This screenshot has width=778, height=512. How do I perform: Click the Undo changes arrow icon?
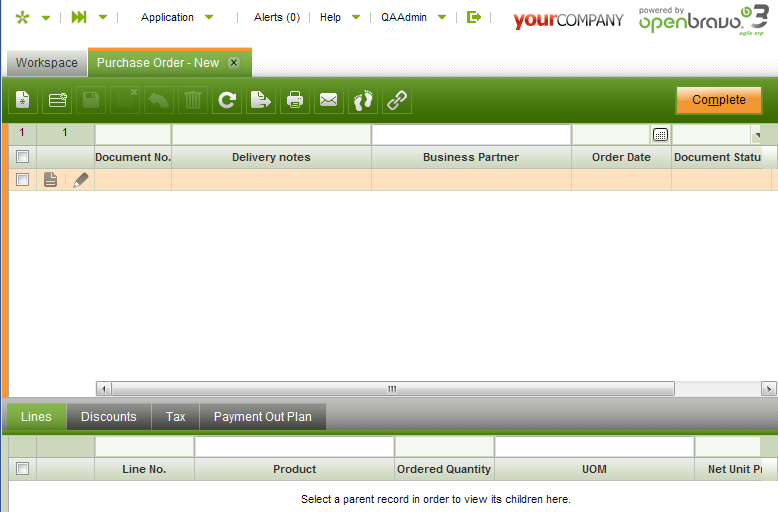point(159,100)
